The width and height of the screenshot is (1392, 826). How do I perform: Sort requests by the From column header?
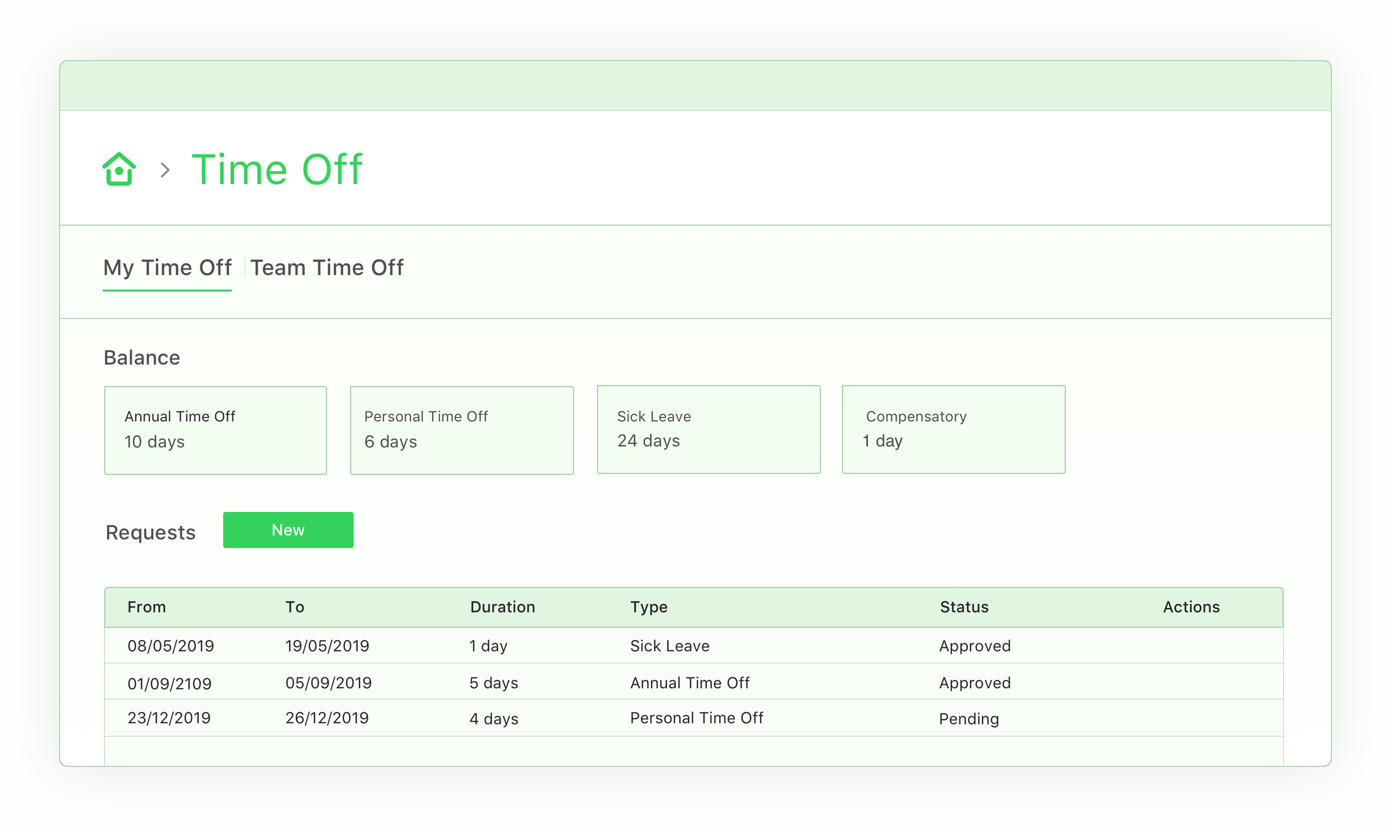[x=147, y=607]
